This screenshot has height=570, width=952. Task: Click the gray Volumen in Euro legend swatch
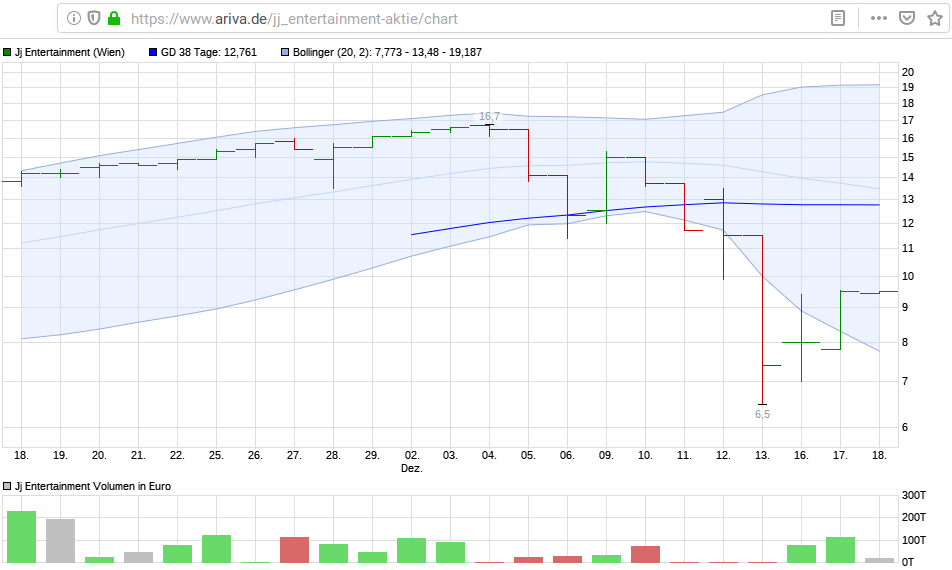pyautogui.click(x=7, y=486)
